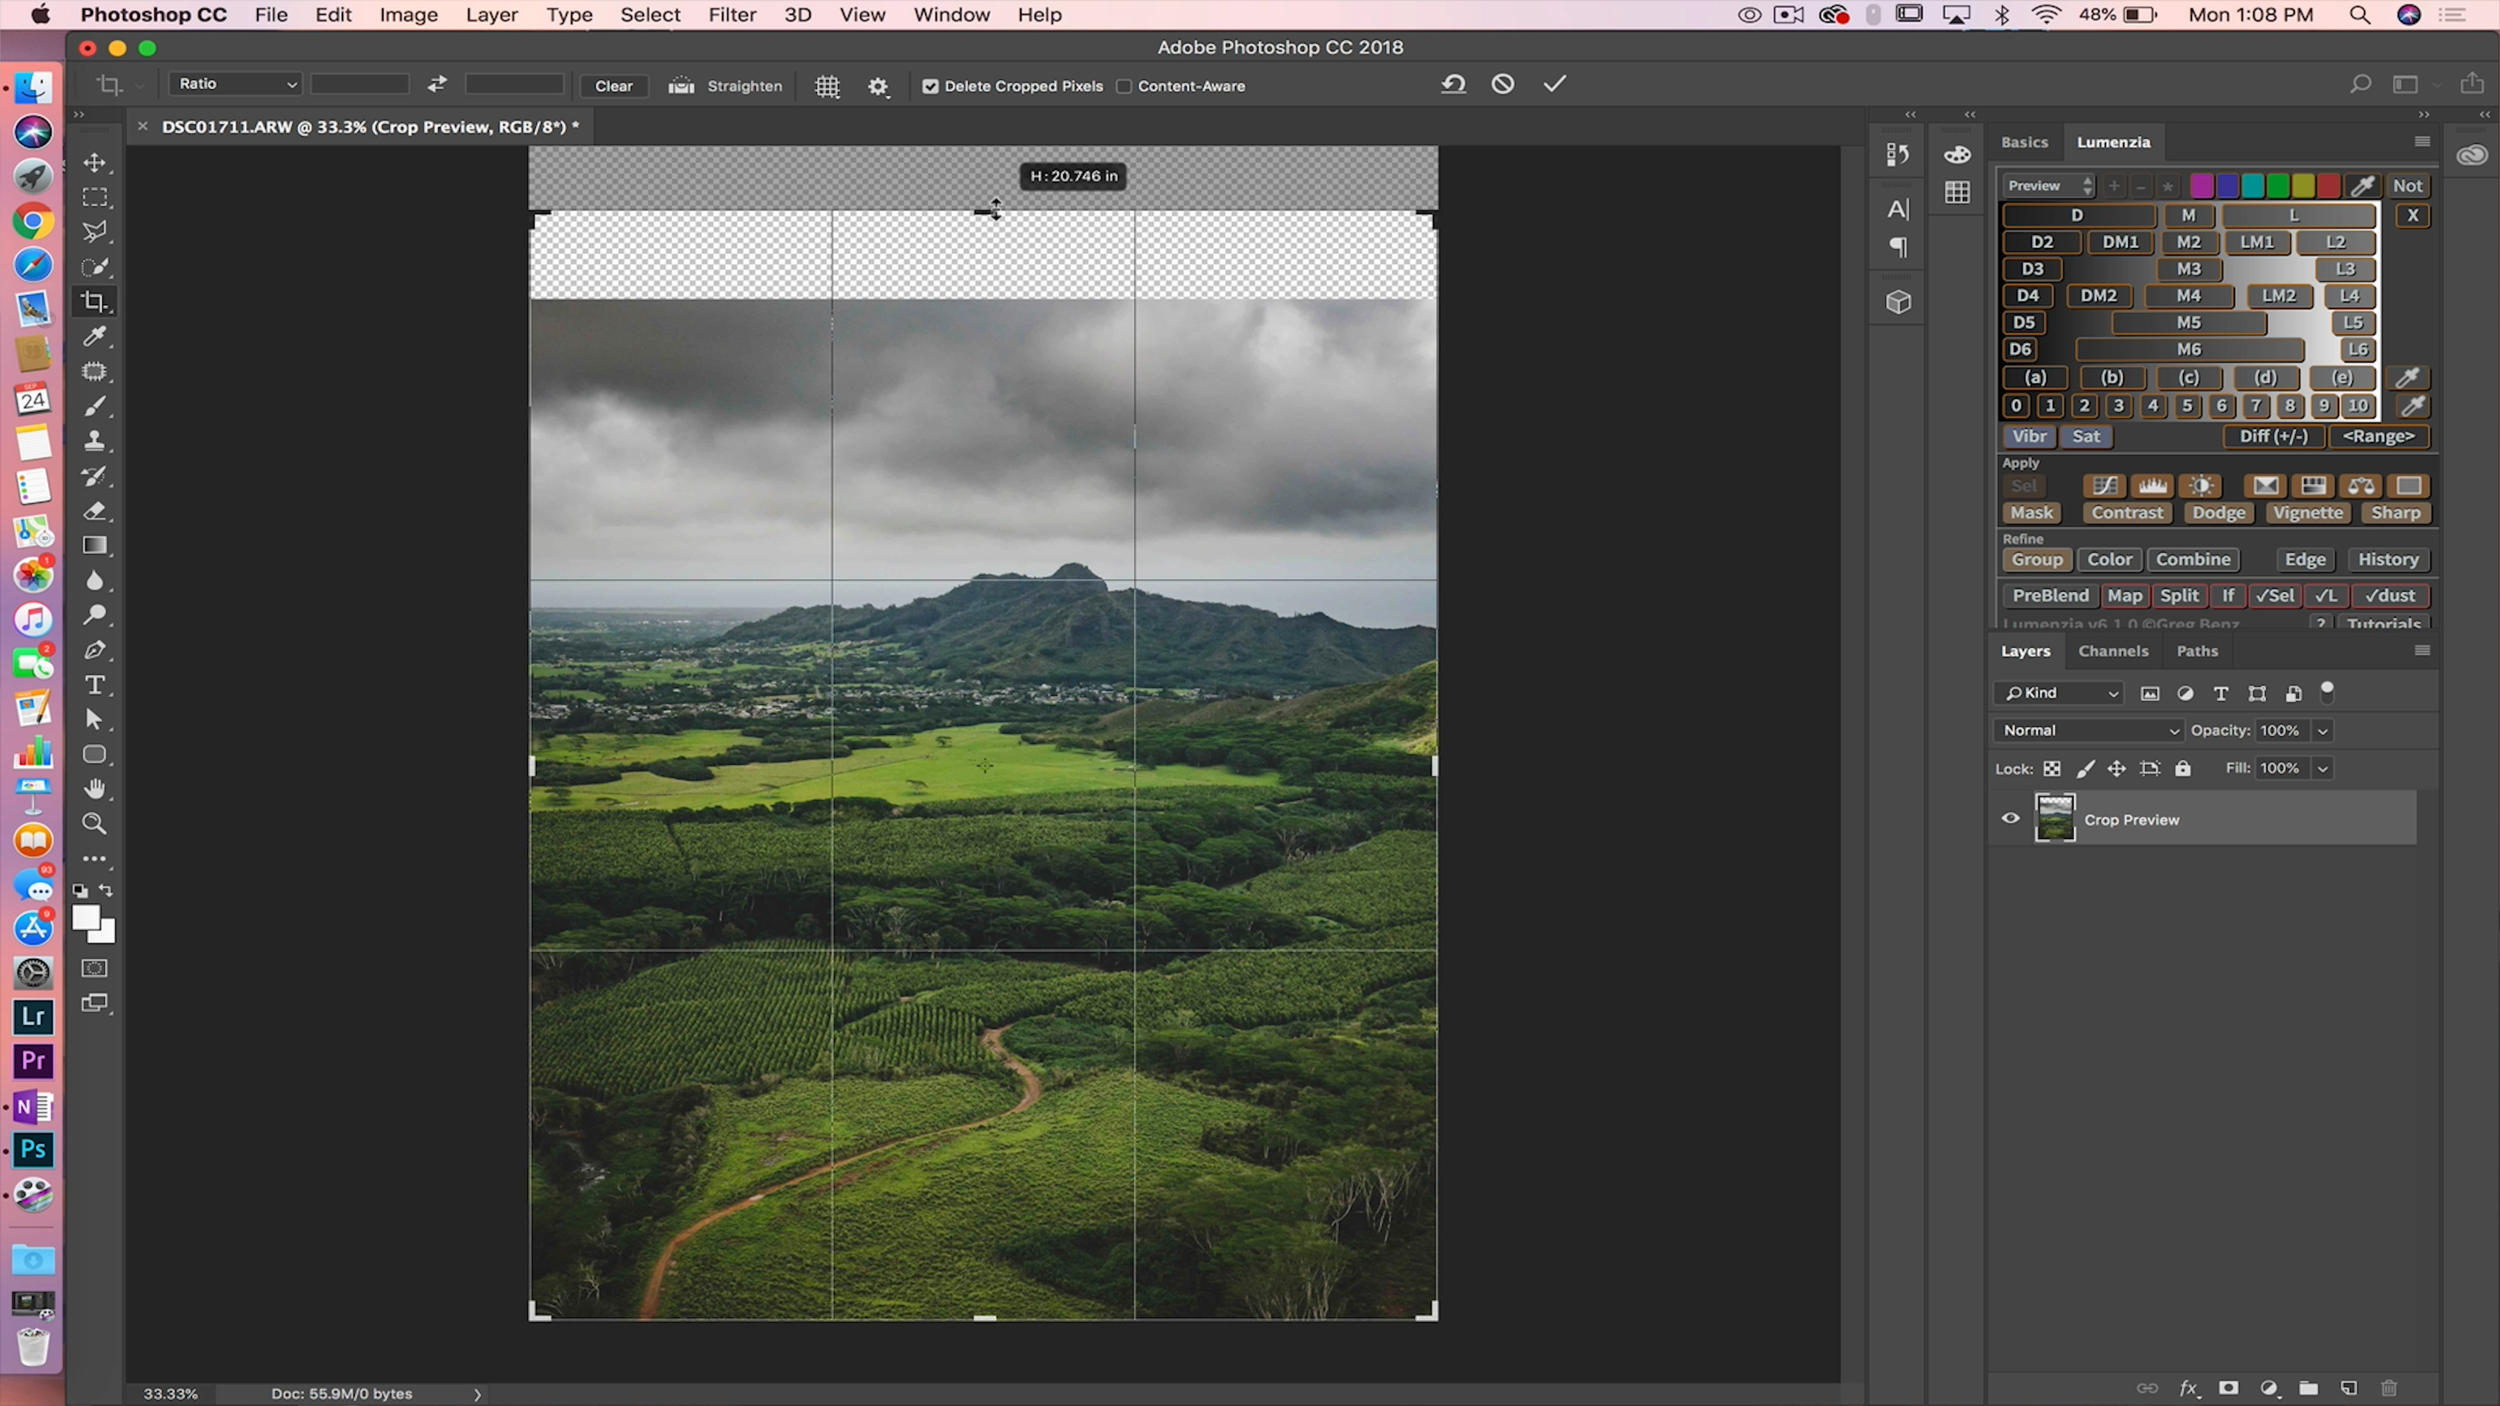Open the Ratio preset dropdown
The image size is (2500, 1406).
click(x=236, y=84)
